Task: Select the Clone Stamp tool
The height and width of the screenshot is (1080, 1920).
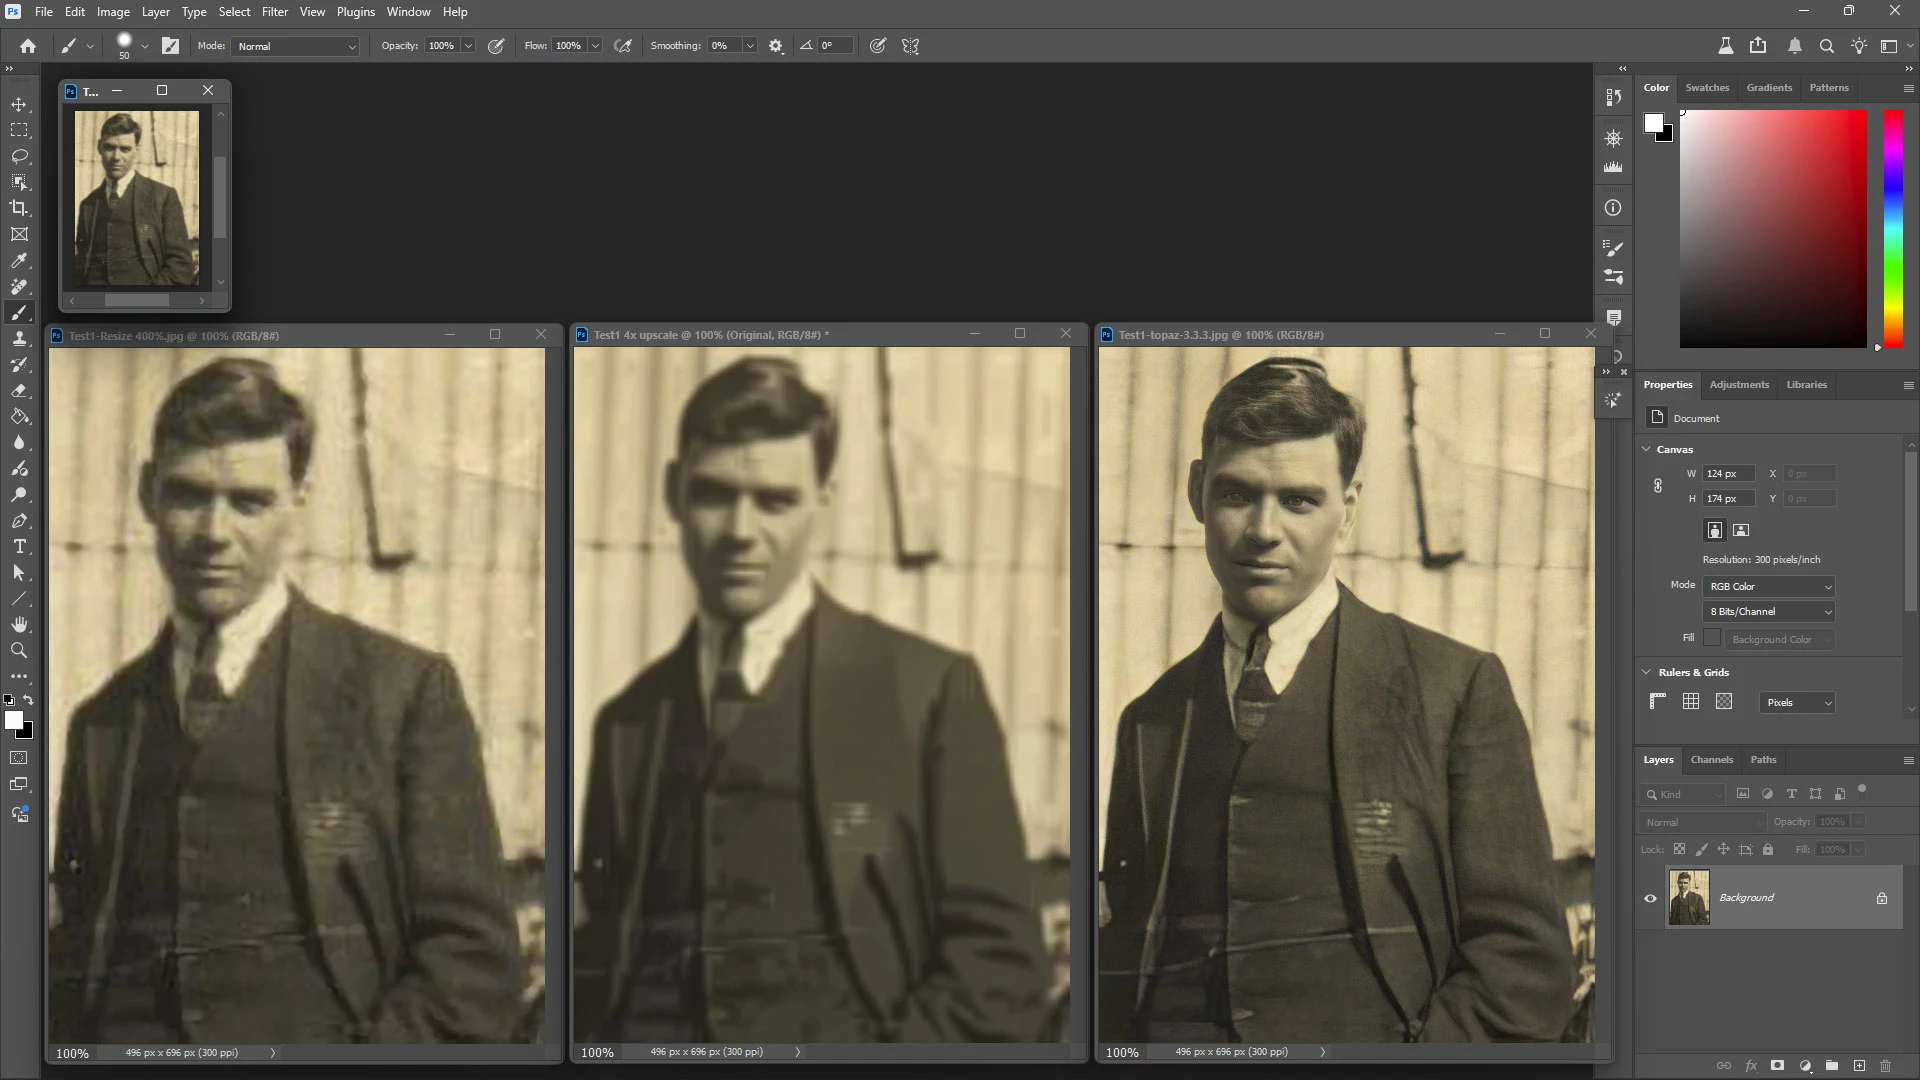Action: point(19,339)
